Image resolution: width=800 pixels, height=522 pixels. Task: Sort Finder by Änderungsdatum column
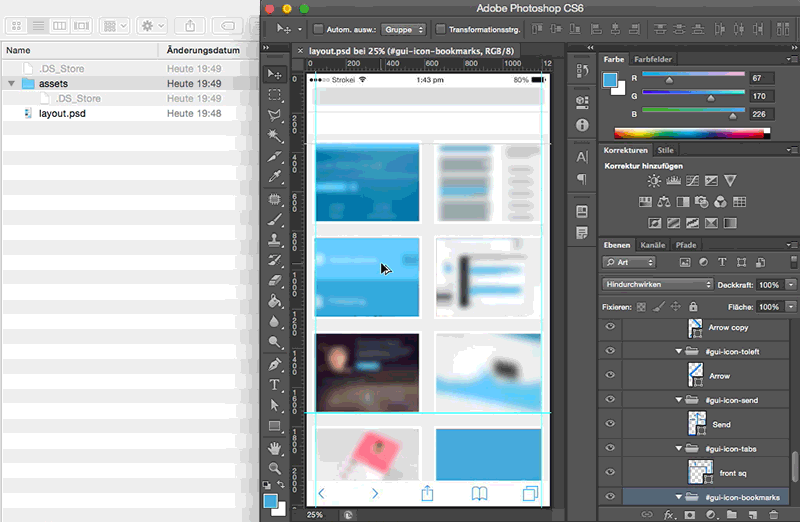(x=203, y=50)
